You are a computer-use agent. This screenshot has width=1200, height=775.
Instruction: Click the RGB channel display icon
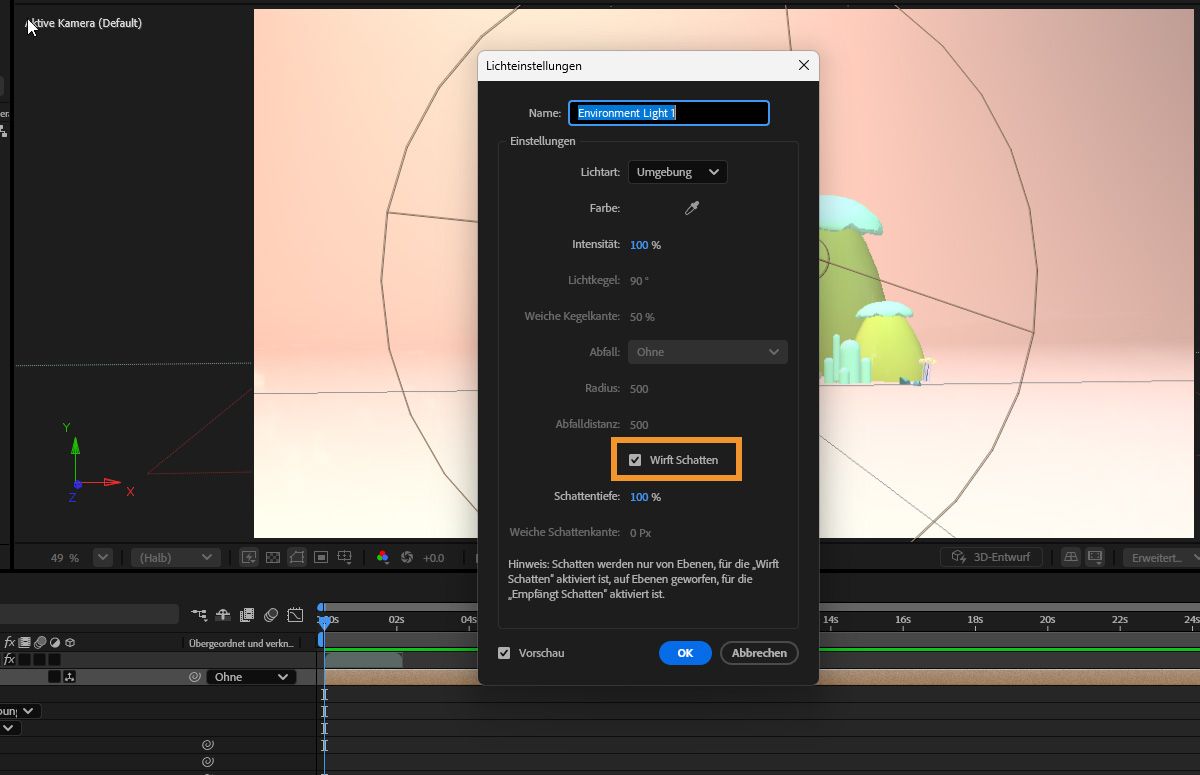tap(382, 557)
